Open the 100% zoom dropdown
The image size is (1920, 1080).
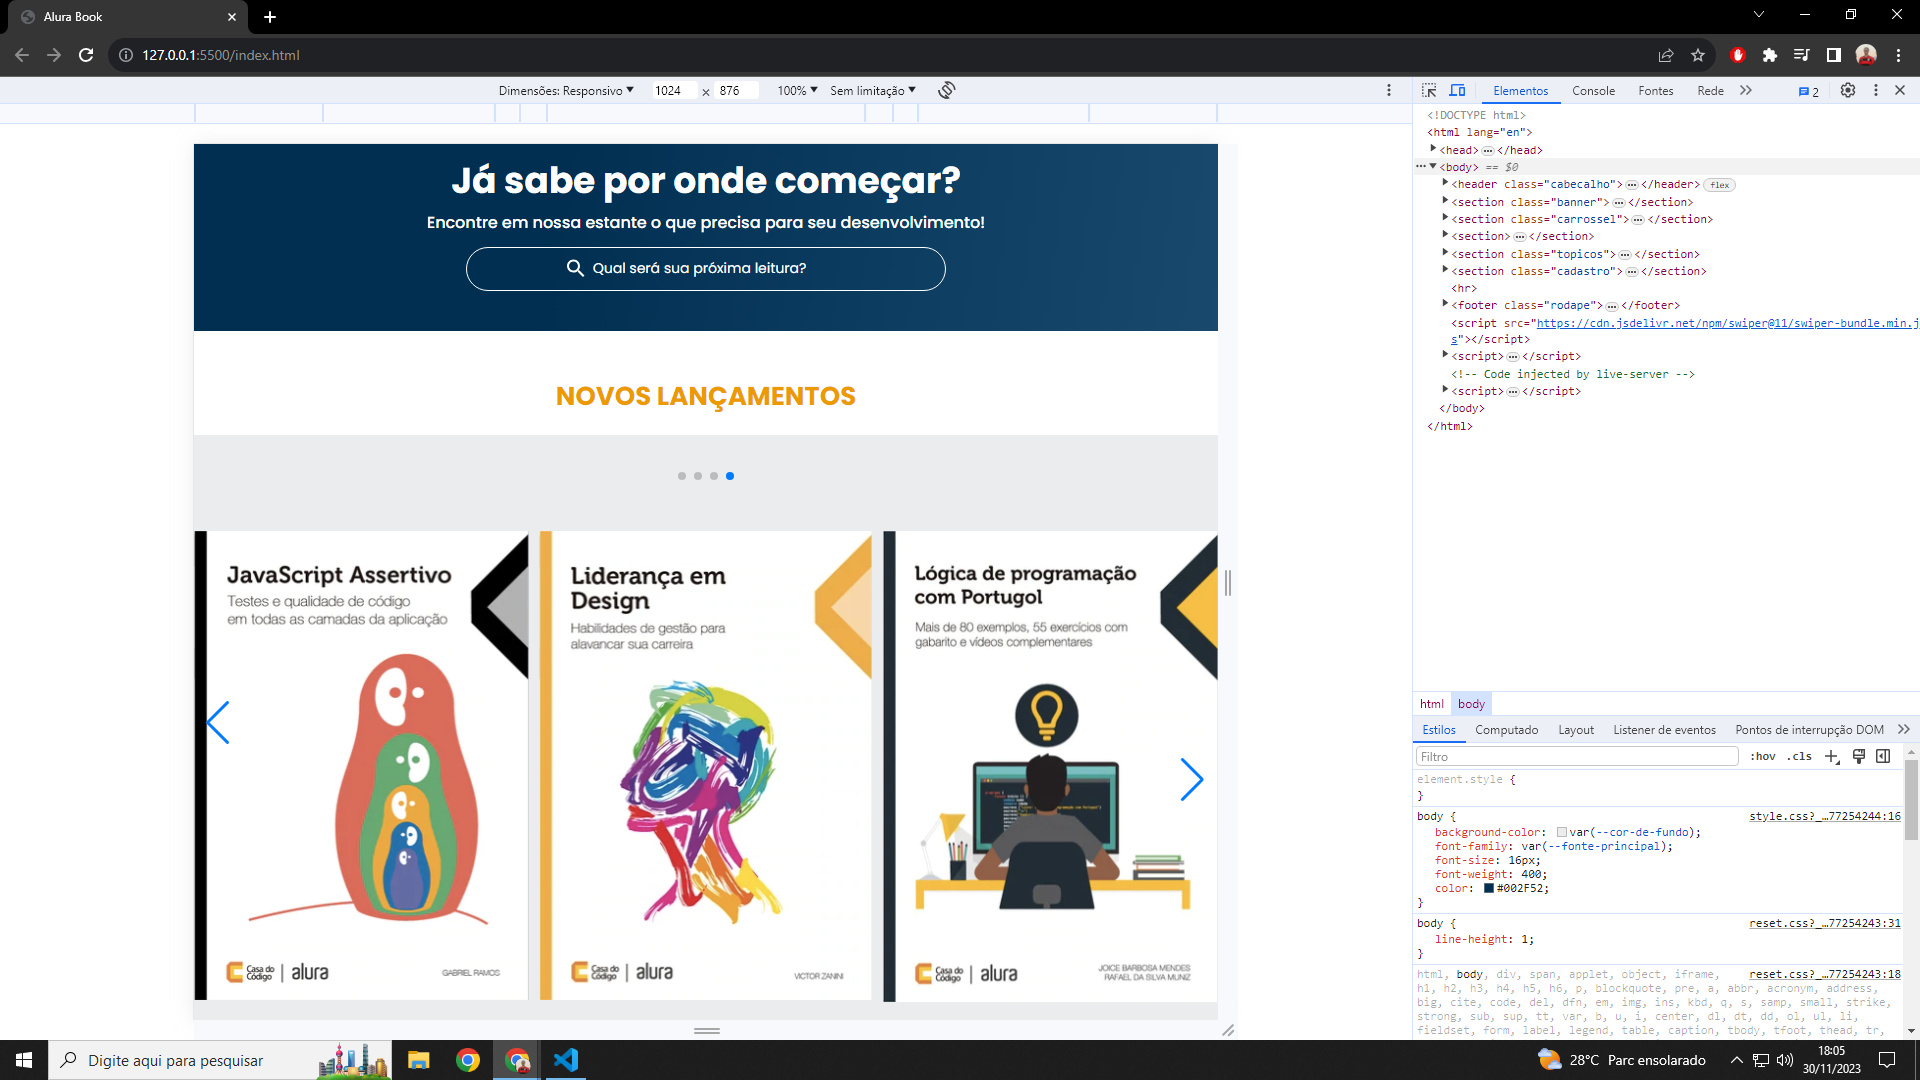point(797,91)
